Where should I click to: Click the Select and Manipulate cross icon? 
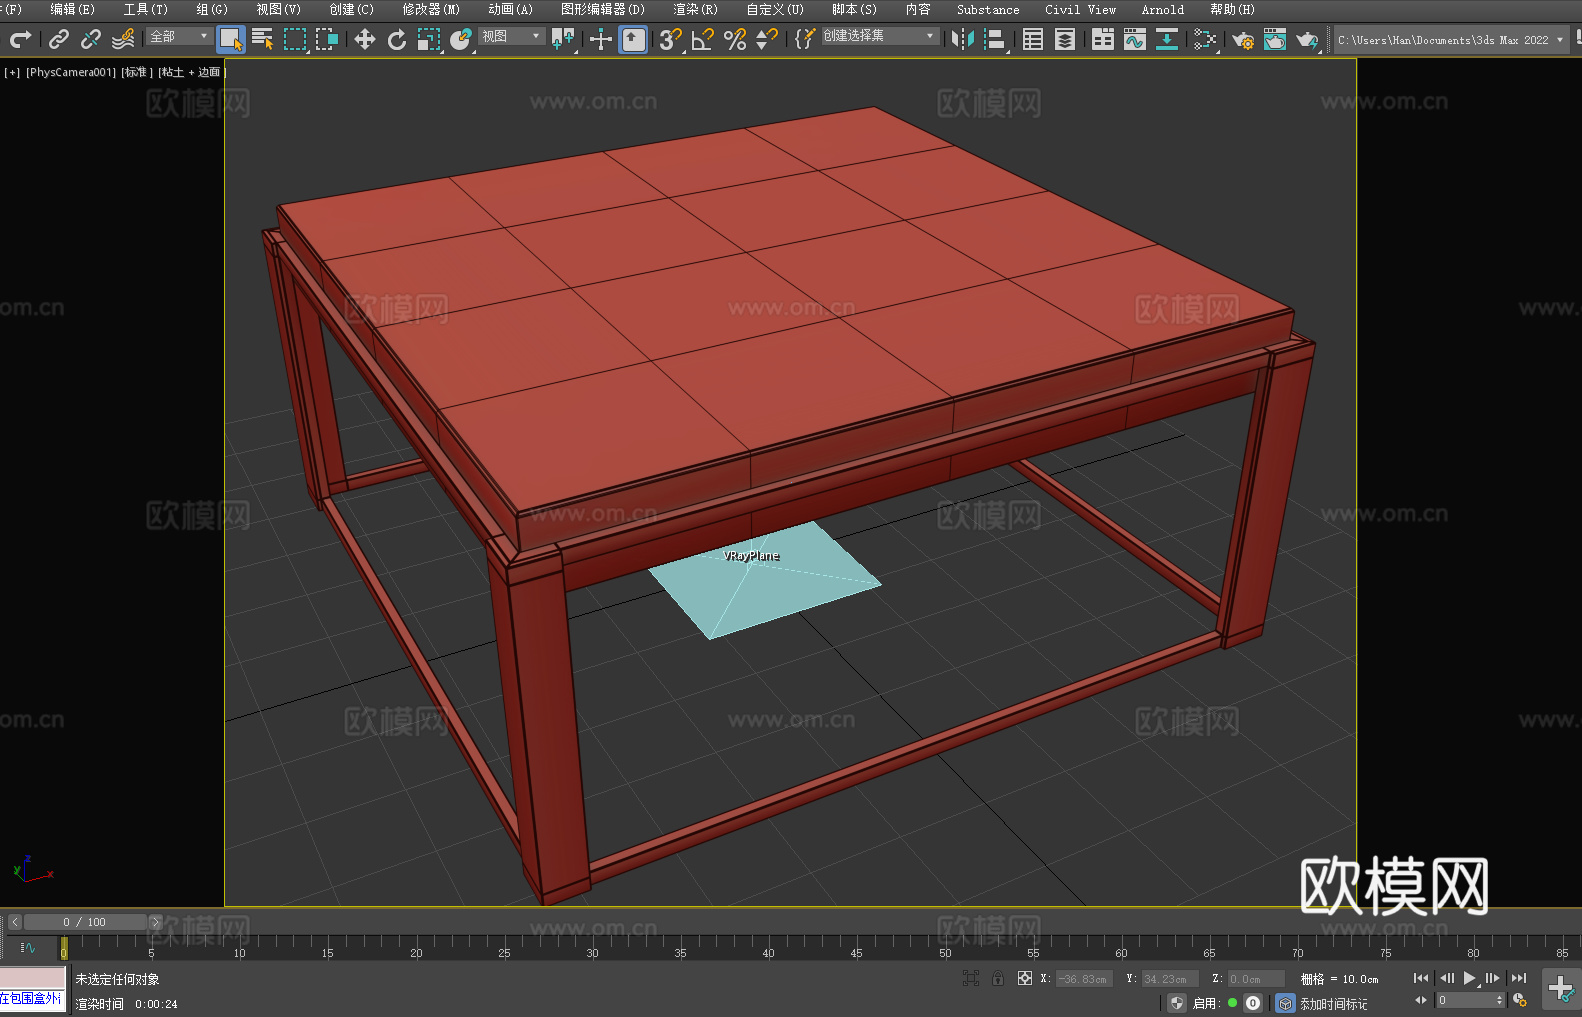point(601,39)
